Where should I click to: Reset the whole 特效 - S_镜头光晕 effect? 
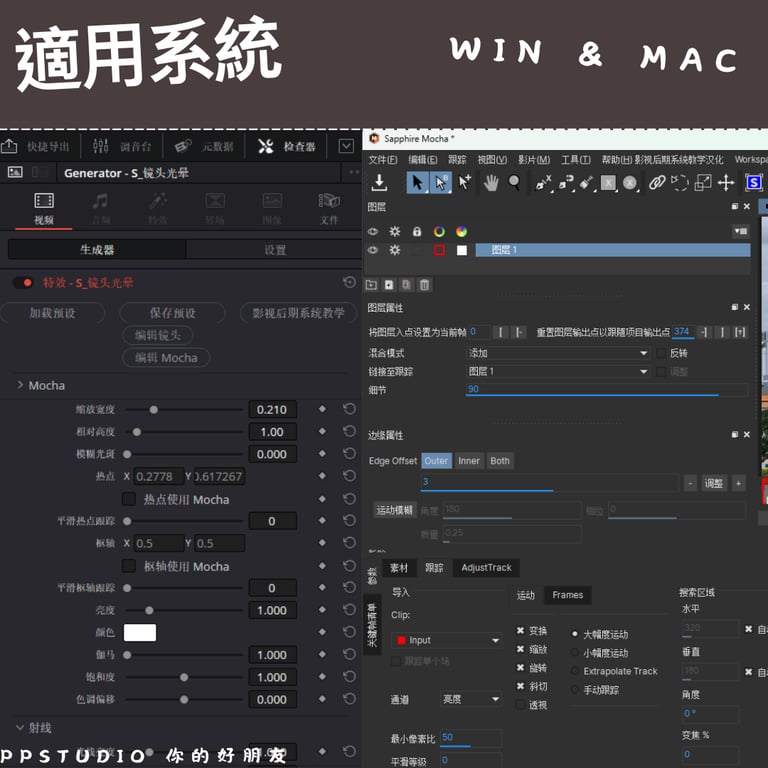click(349, 282)
